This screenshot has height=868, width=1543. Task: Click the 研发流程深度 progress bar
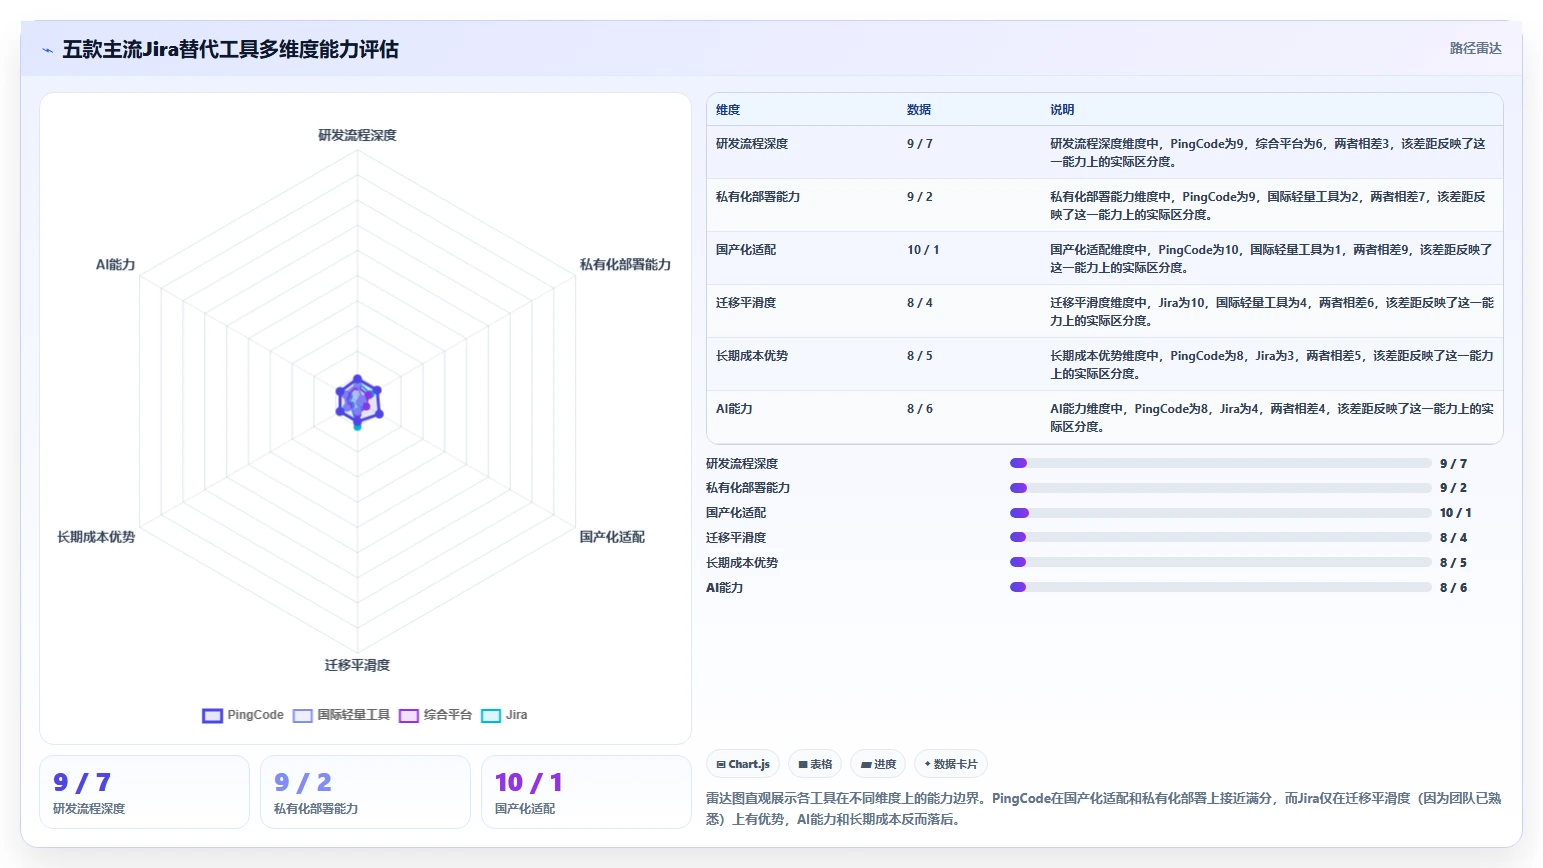point(1221,463)
